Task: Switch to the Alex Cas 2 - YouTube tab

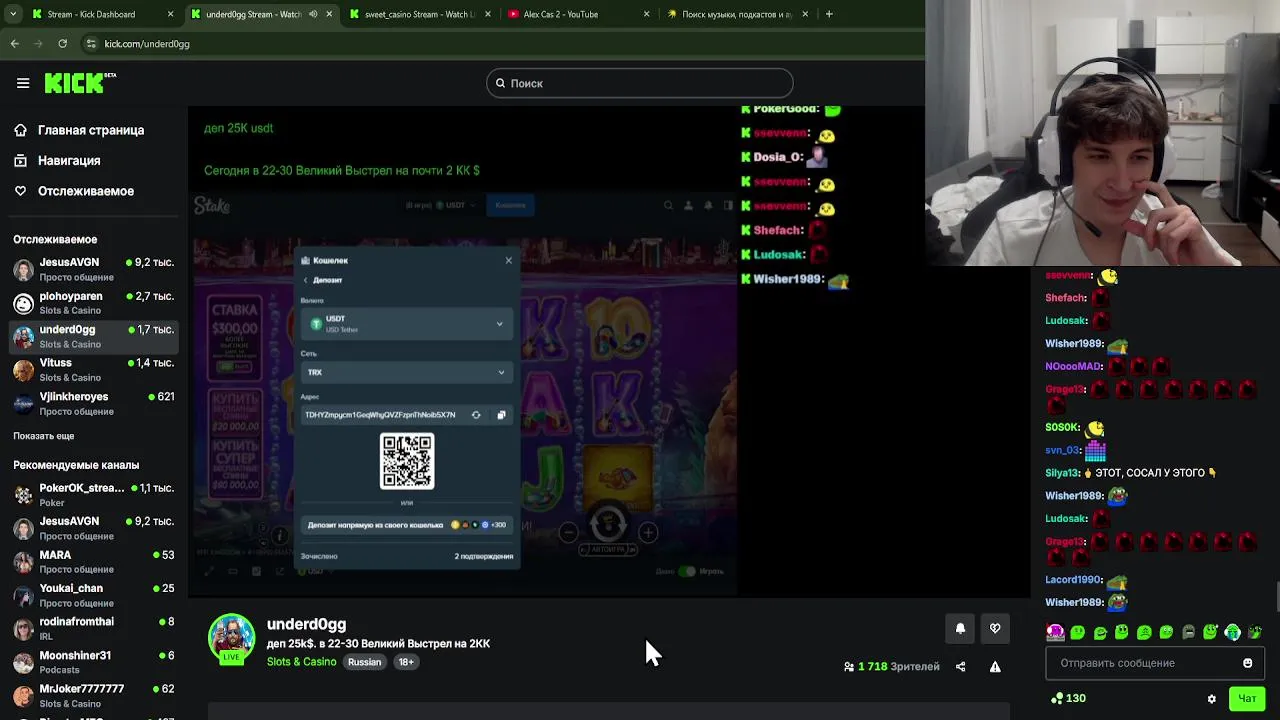Action: click(x=578, y=14)
